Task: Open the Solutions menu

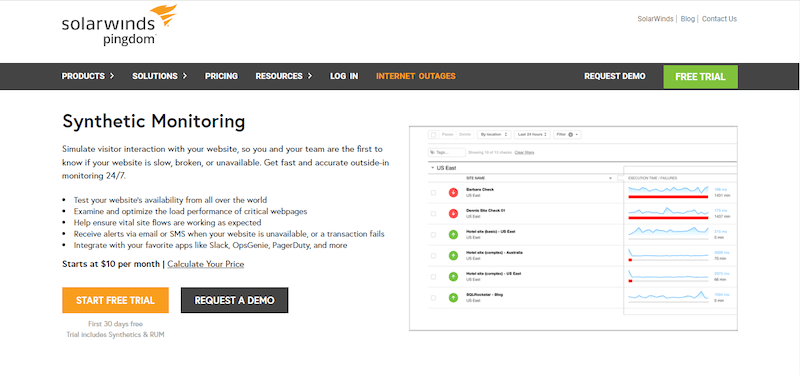Action: click(x=160, y=76)
